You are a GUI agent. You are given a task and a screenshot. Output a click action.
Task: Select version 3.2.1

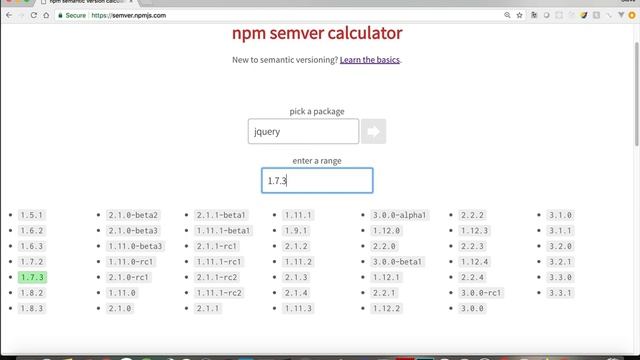[560, 262]
